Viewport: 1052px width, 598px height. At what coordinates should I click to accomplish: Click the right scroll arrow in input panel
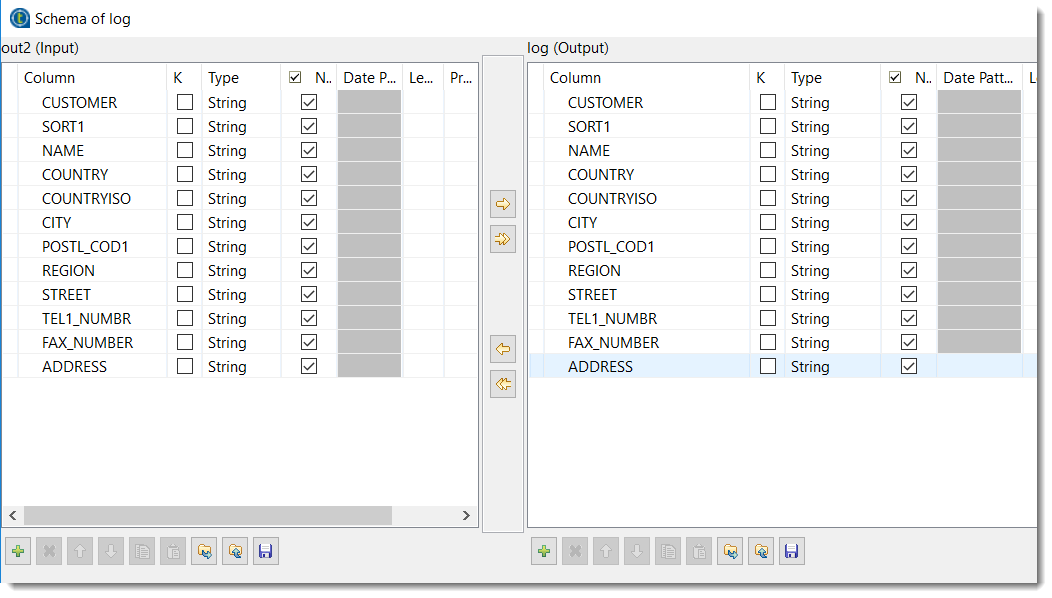click(466, 515)
